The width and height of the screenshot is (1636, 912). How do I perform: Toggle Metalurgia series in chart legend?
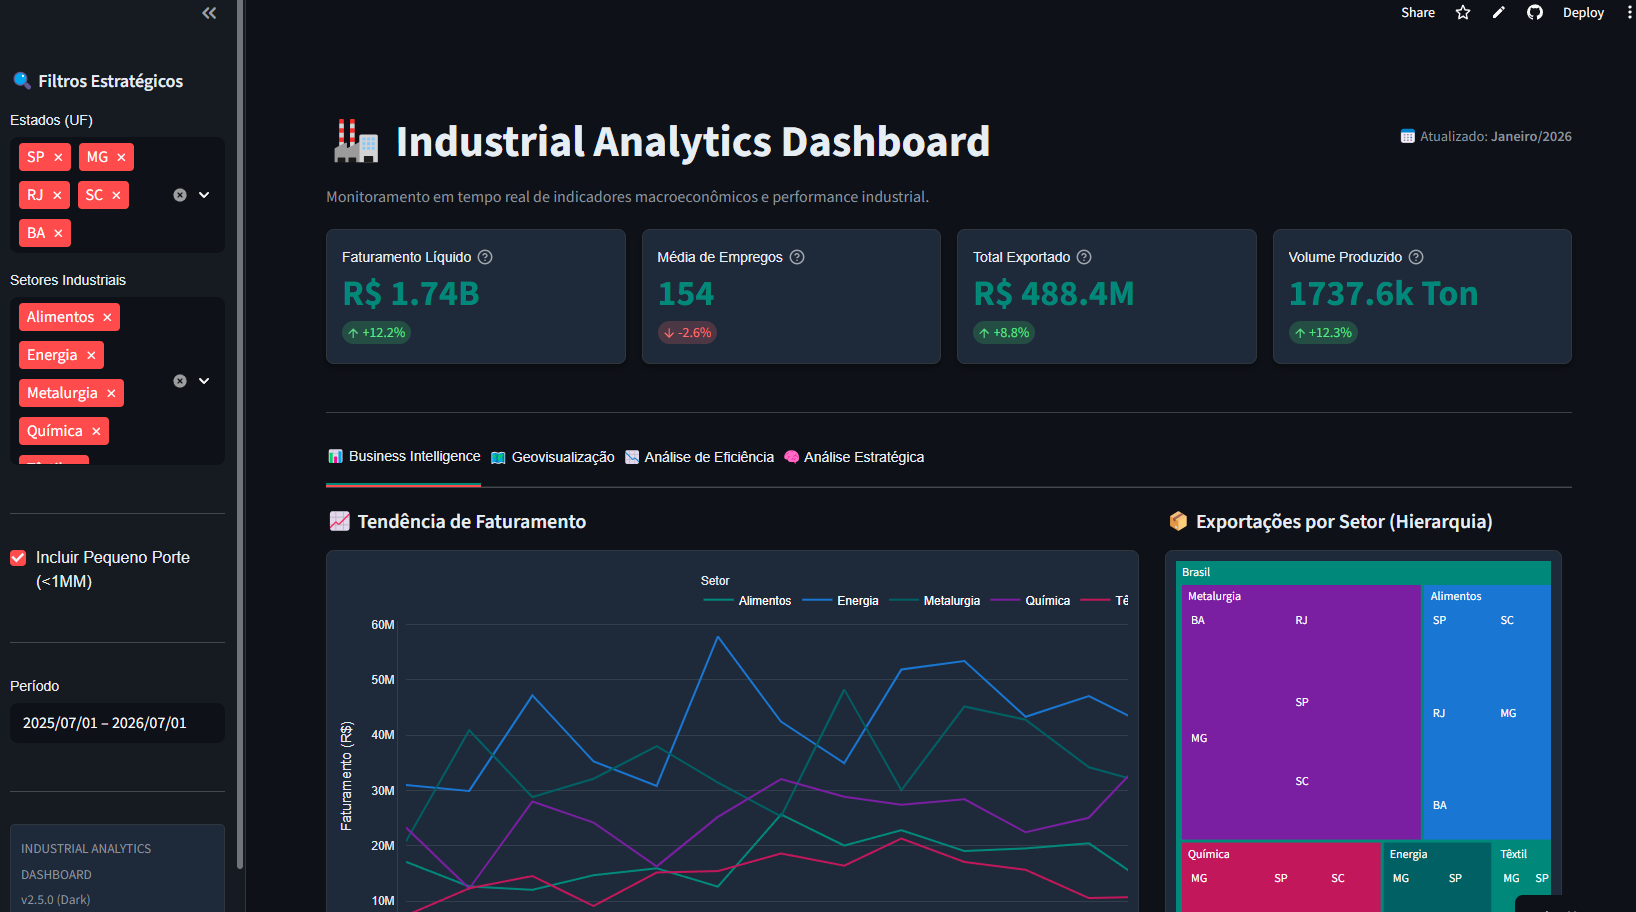pyautogui.click(x=935, y=601)
